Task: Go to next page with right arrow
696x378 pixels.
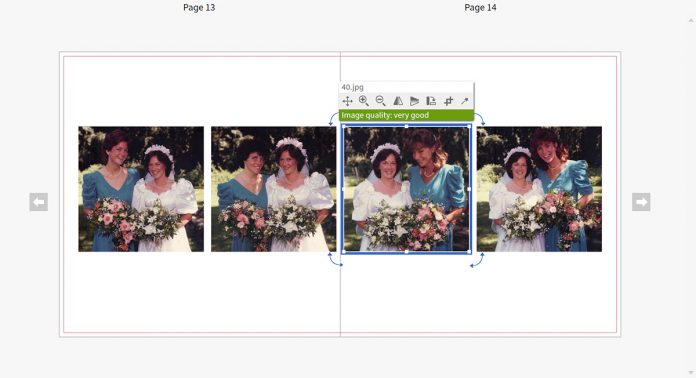Action: pyautogui.click(x=641, y=202)
